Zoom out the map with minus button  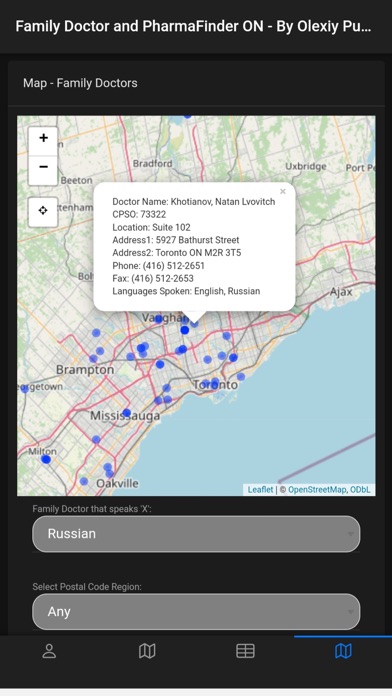click(43, 170)
